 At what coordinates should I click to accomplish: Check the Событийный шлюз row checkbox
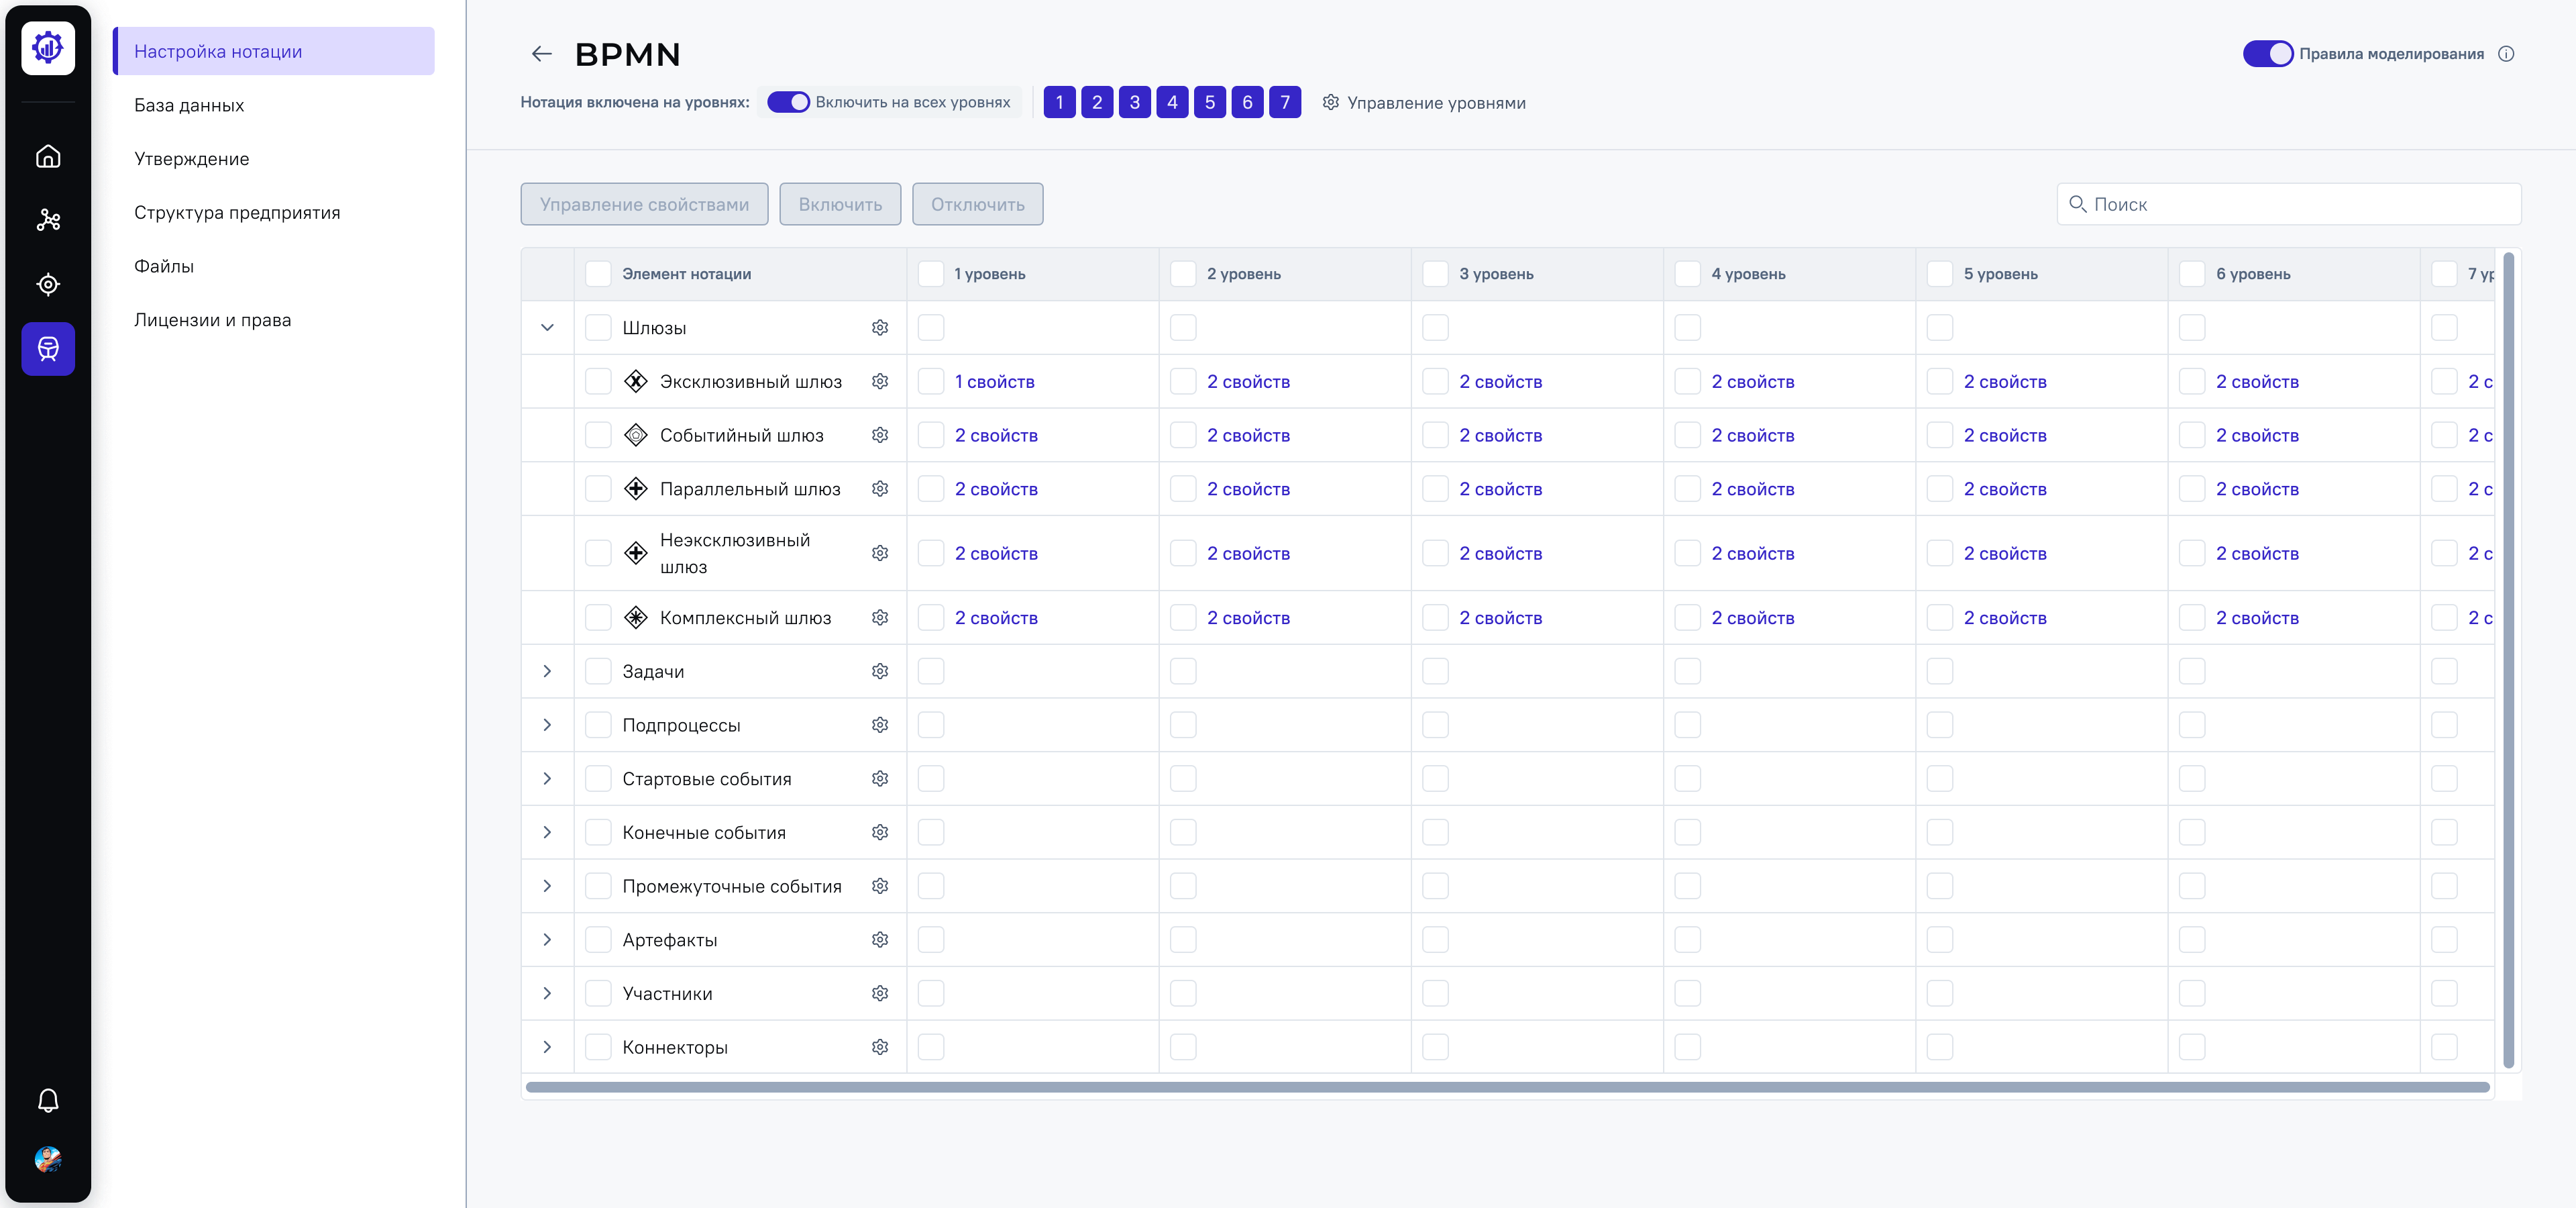pos(598,435)
